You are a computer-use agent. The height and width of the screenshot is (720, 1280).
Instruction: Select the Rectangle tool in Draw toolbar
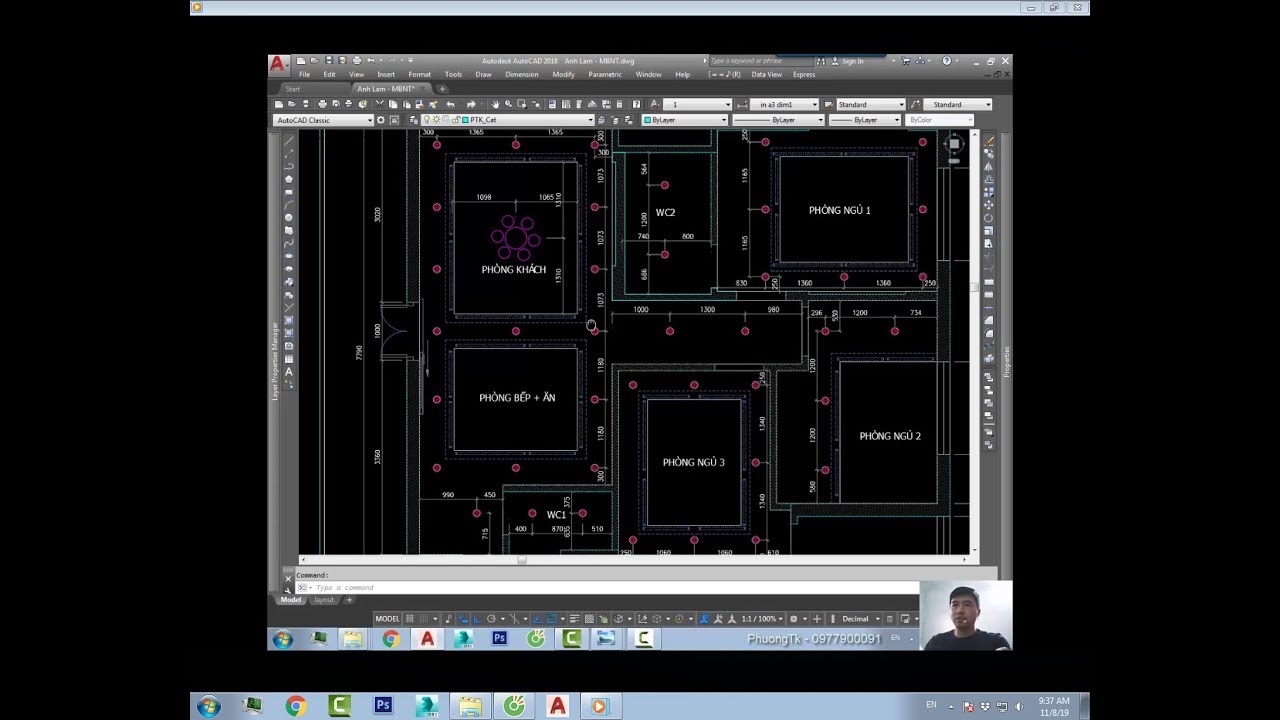pyautogui.click(x=289, y=192)
